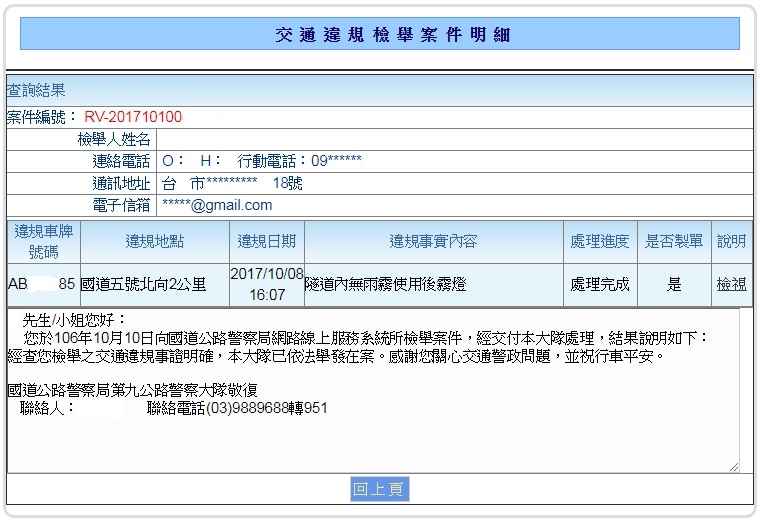This screenshot has height=521, width=760.
Task: Select location cell 國道五號北向2公里
Action: coord(155,284)
